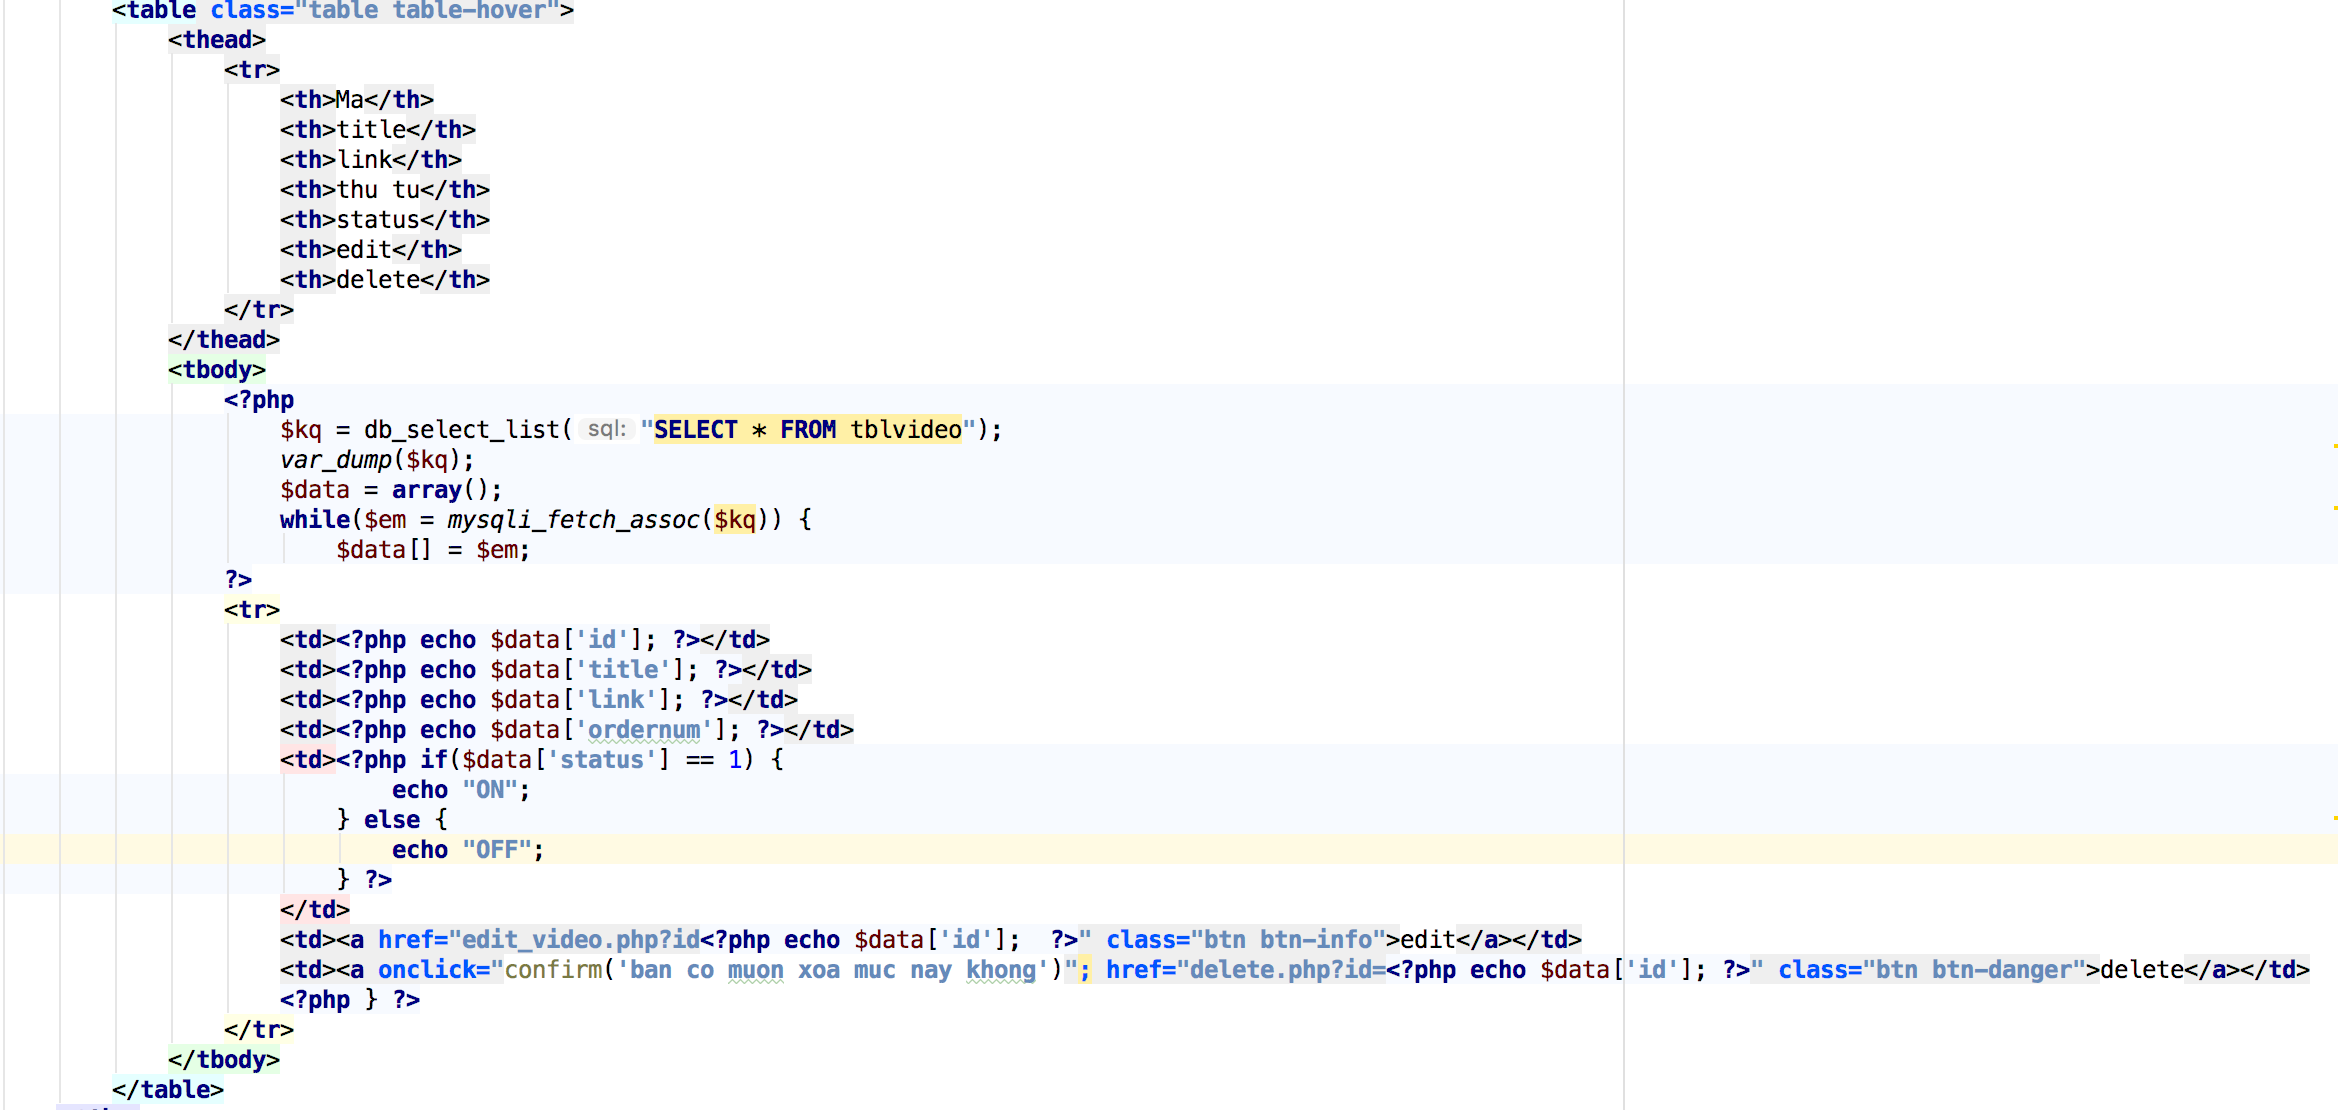Click the edit_video.php?id href value
The height and width of the screenshot is (1110, 2338).
coord(579,939)
